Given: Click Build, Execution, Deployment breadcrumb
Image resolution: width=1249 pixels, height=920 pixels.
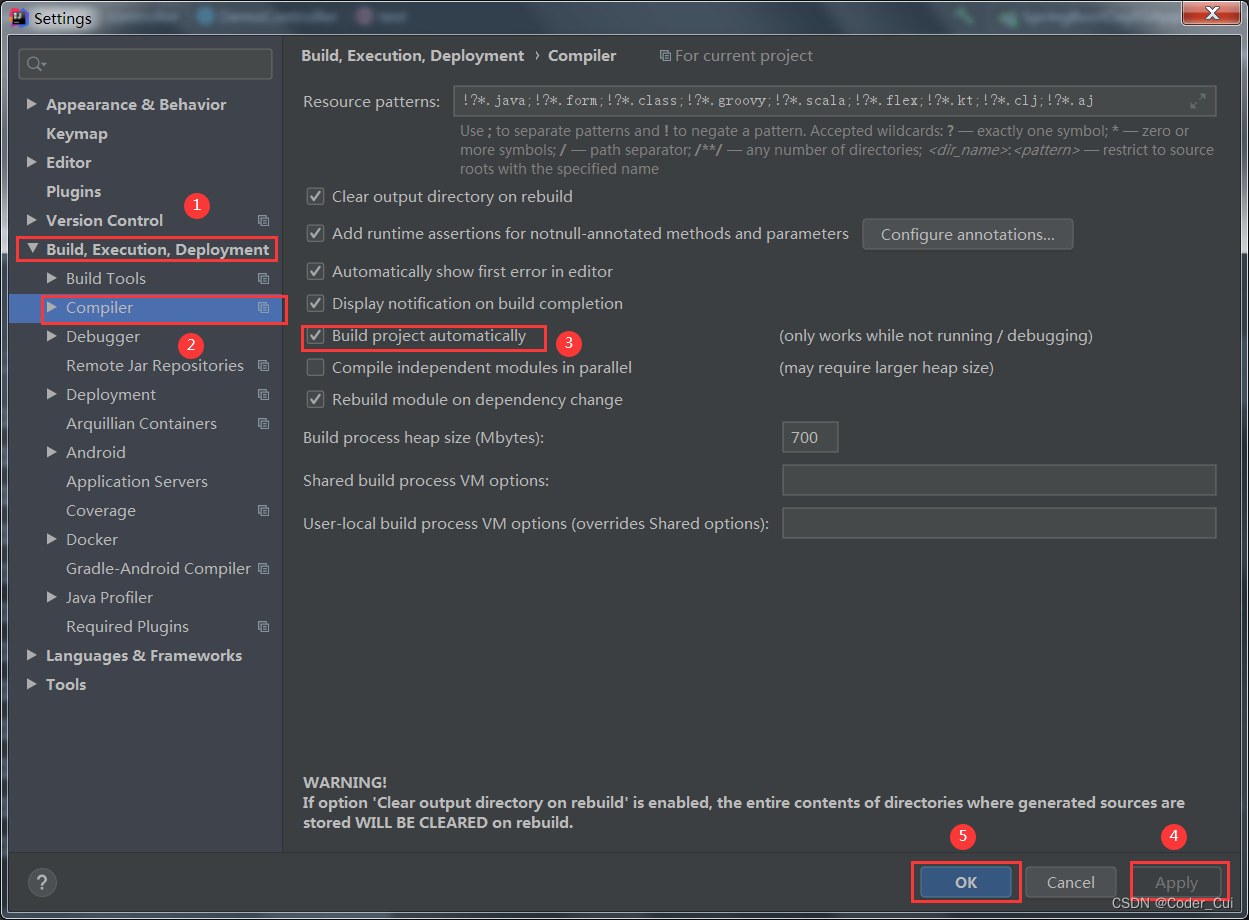Looking at the screenshot, I should pos(413,56).
